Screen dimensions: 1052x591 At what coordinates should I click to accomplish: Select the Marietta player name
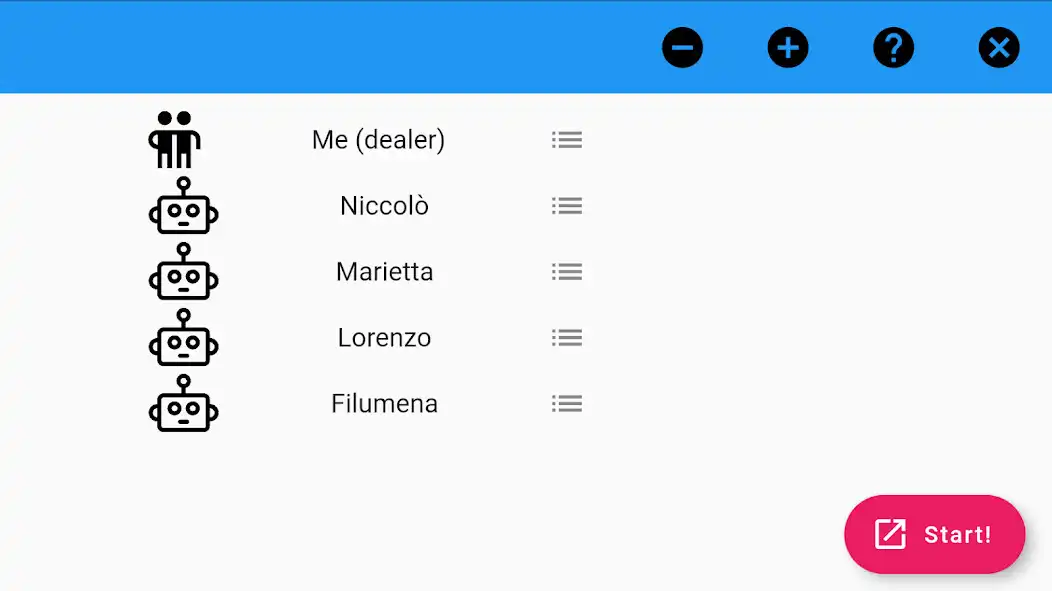384,272
